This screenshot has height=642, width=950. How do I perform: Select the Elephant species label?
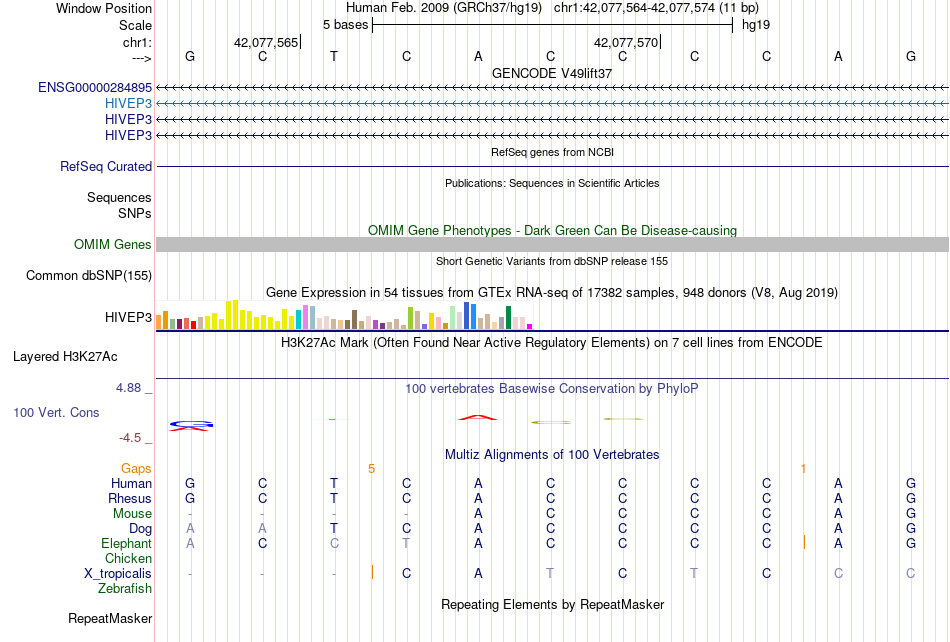(x=127, y=543)
